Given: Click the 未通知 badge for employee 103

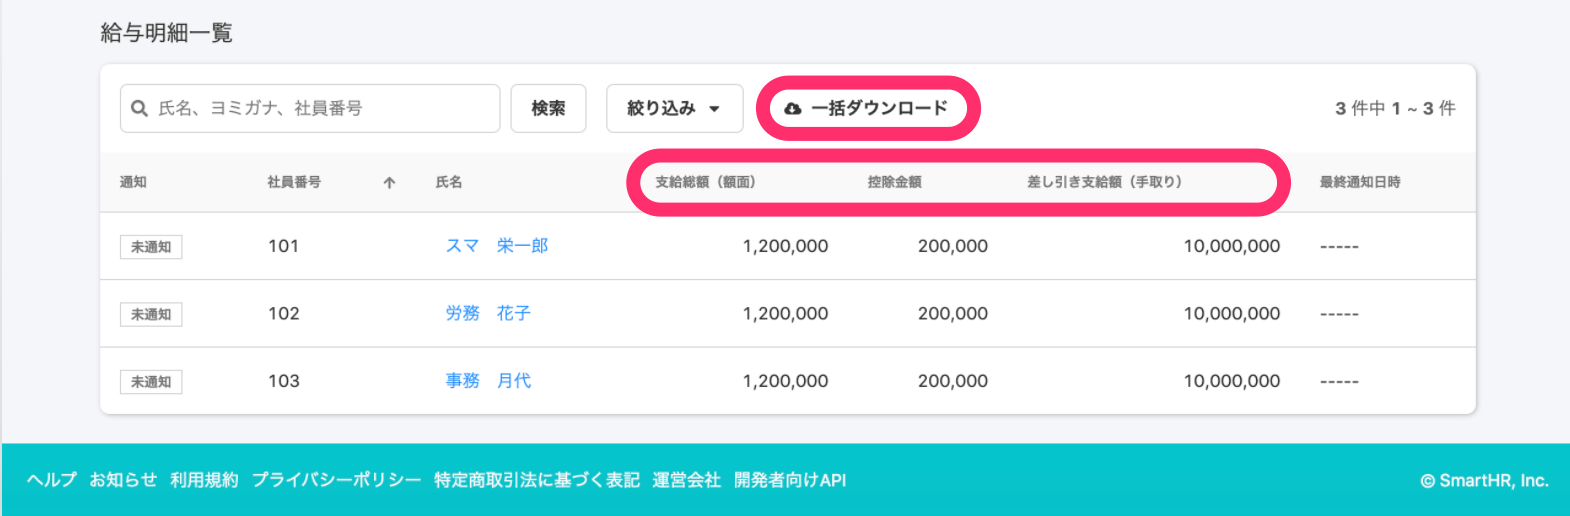Looking at the screenshot, I should tap(151, 382).
